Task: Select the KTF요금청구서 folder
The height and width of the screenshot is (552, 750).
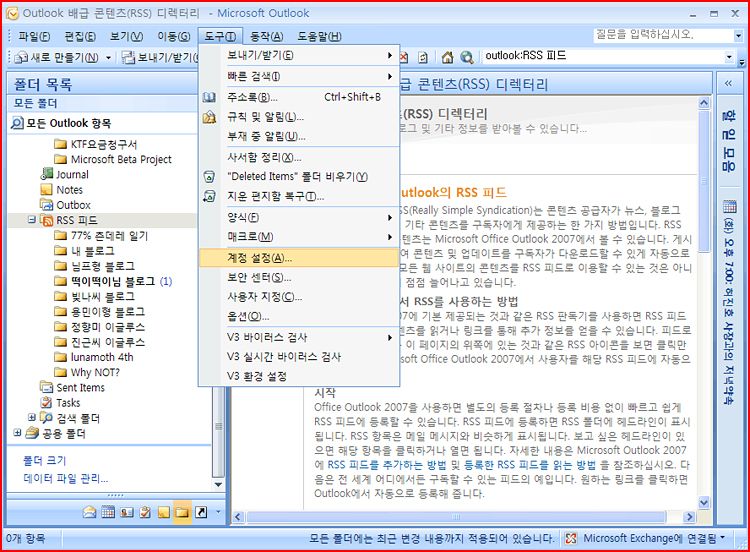Action: (x=104, y=144)
